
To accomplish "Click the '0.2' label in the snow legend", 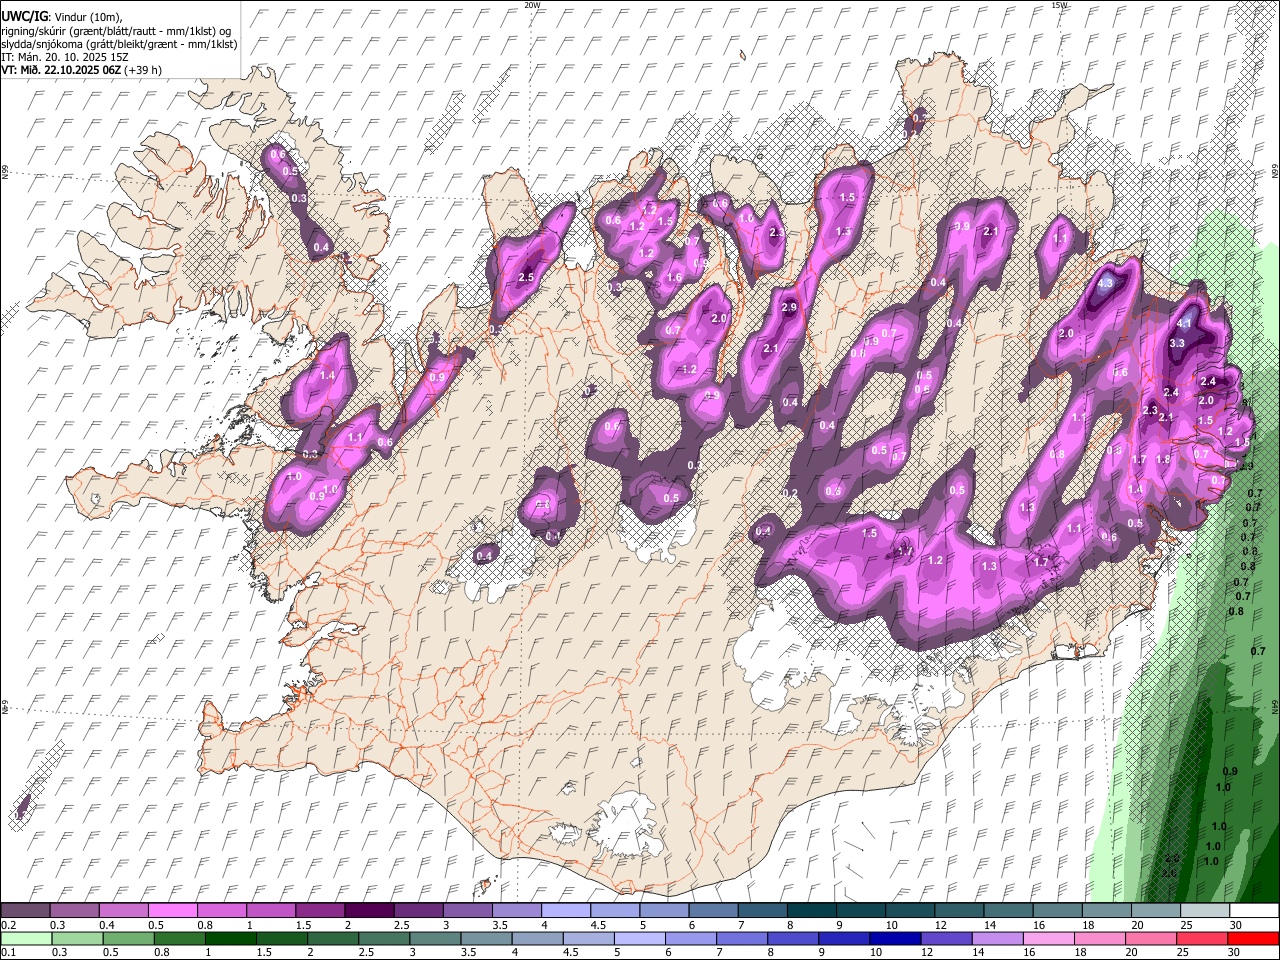I will pos(9,925).
